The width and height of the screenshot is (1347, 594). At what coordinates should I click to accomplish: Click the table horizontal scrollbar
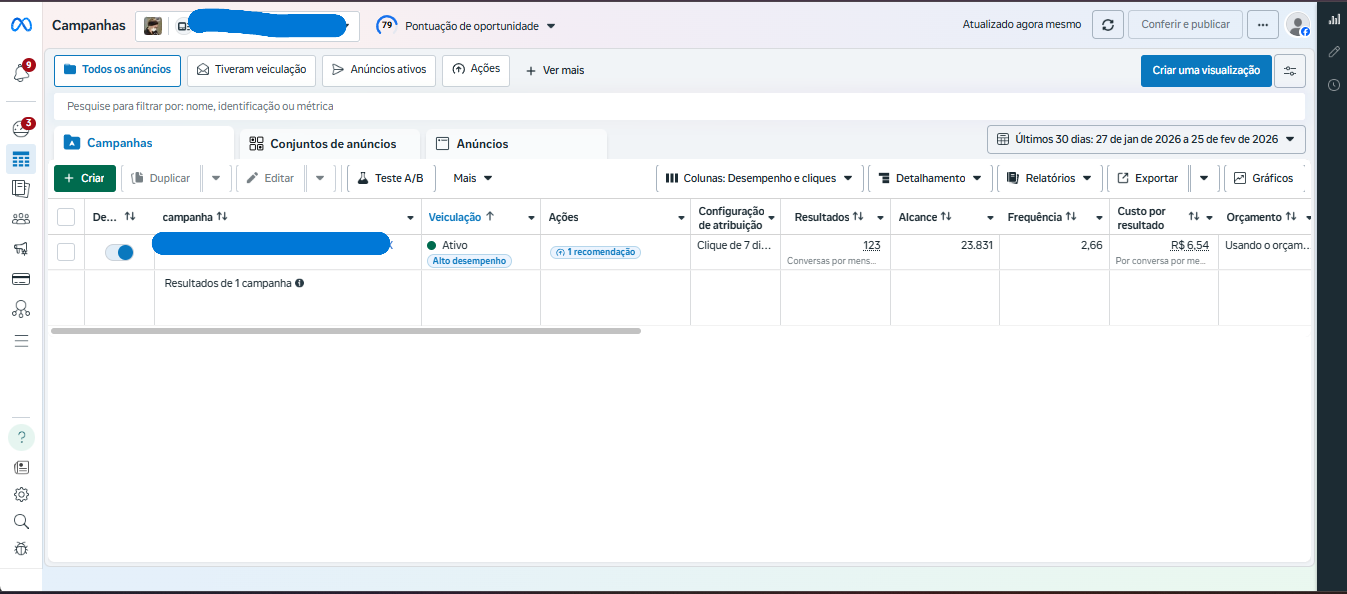(x=345, y=330)
